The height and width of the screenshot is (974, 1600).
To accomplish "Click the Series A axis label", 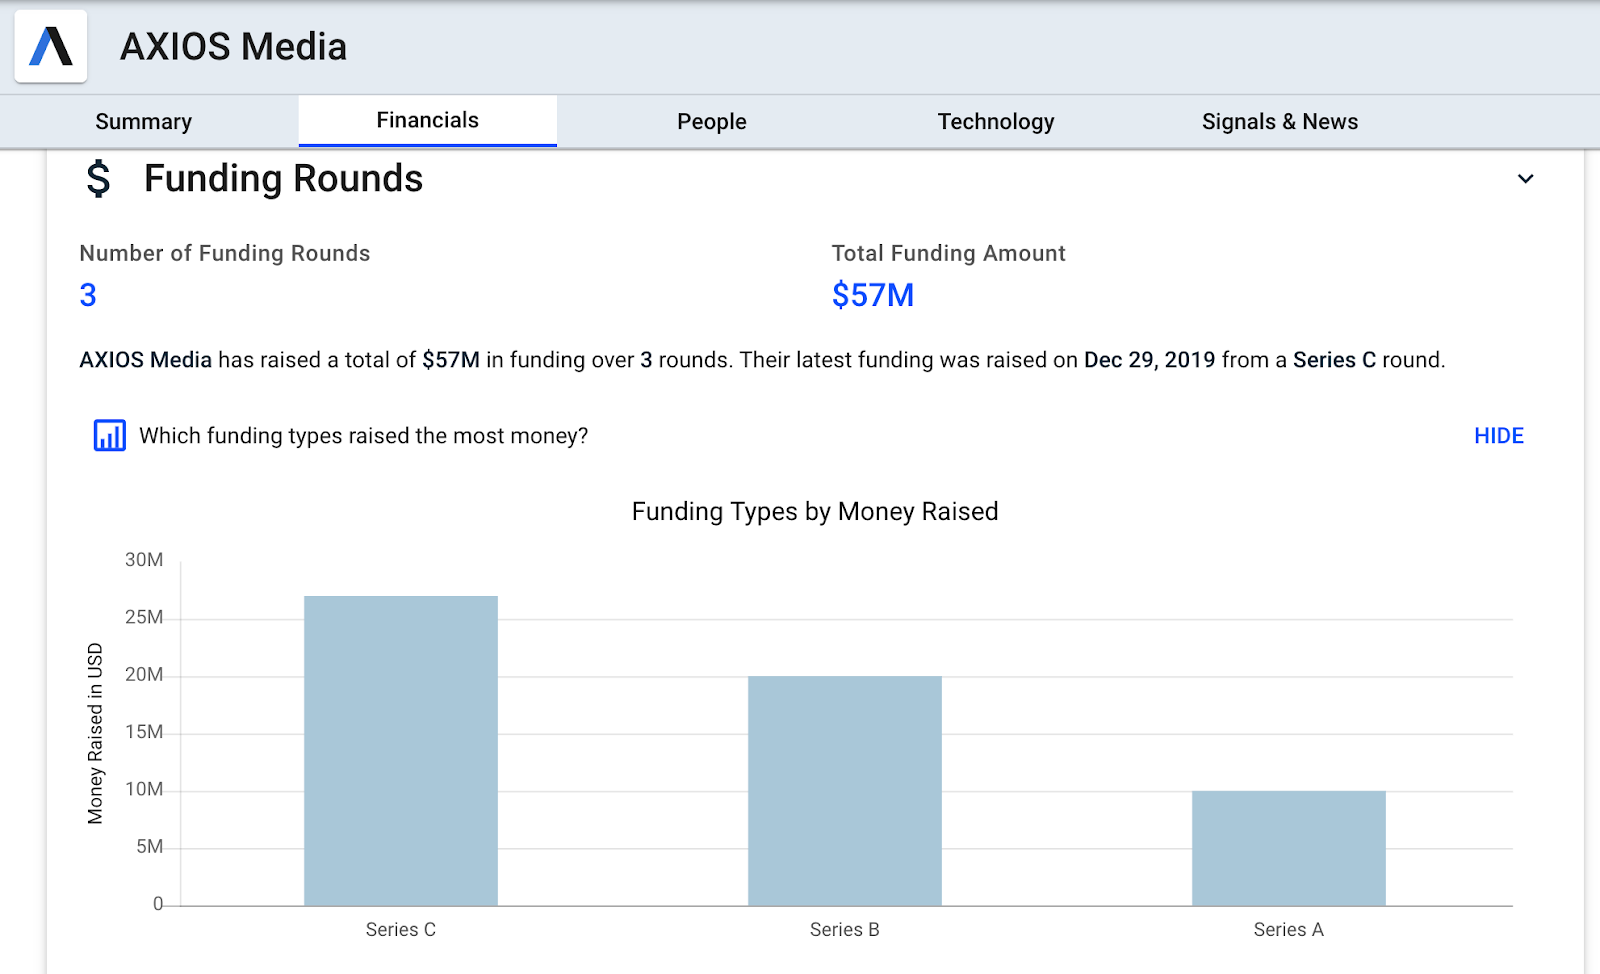I will (1289, 930).
